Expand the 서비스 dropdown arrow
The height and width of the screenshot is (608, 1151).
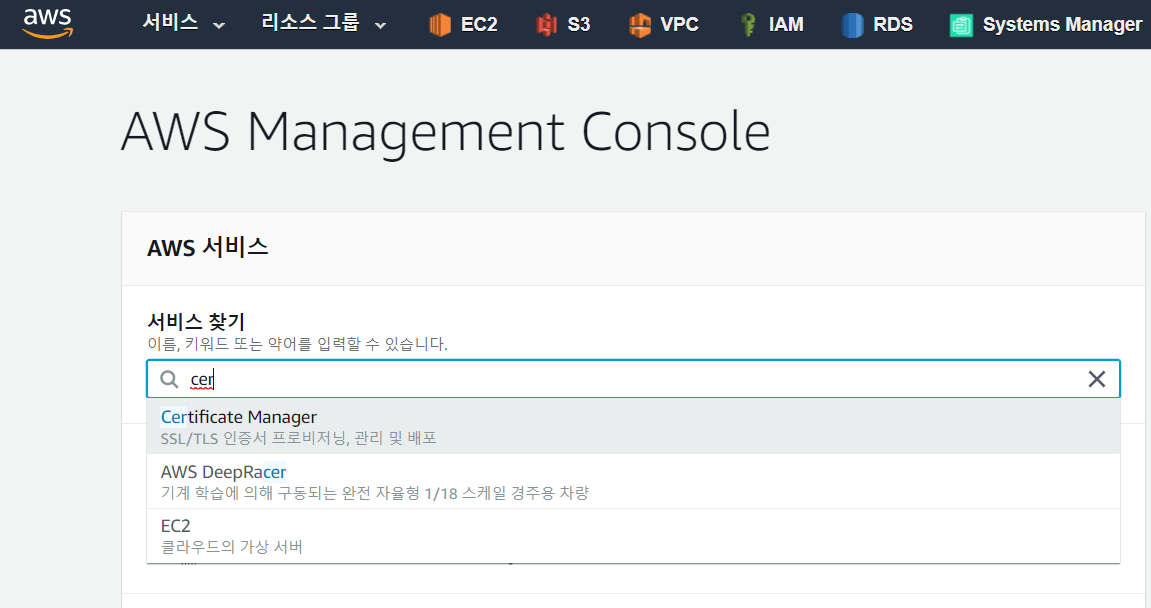coord(219,26)
